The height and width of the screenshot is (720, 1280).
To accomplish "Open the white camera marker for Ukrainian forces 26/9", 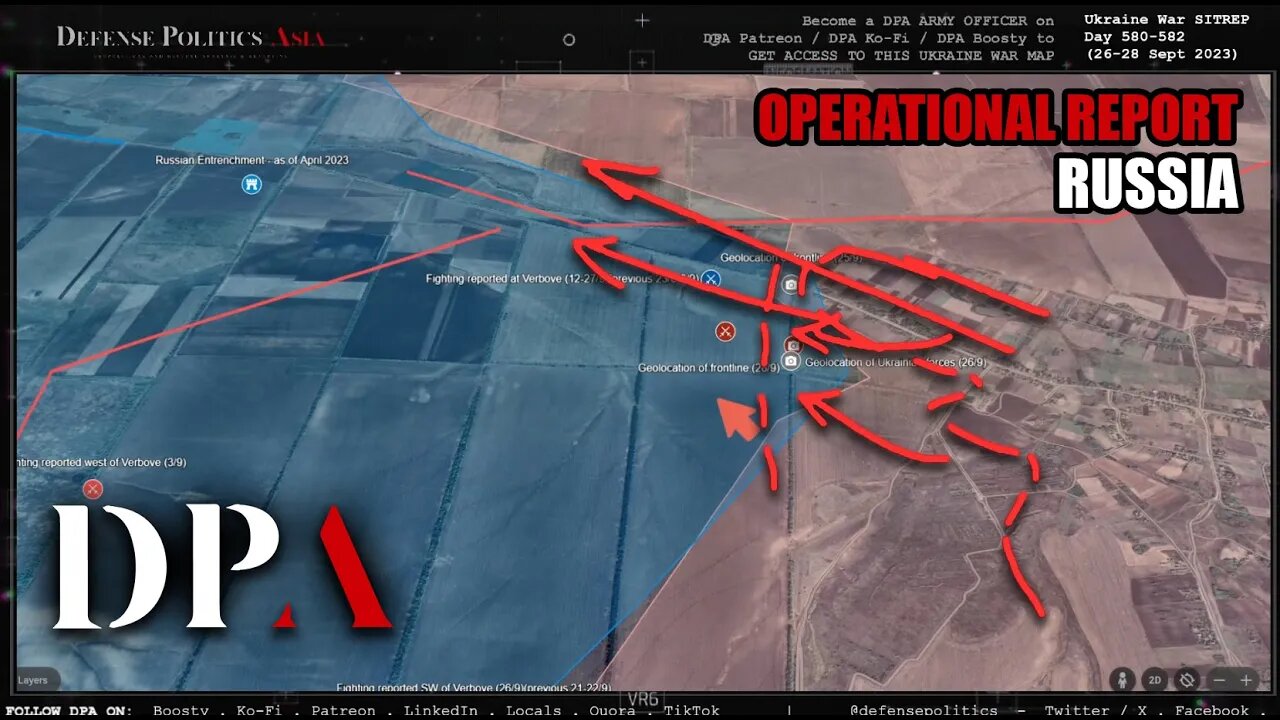I will pyautogui.click(x=790, y=361).
